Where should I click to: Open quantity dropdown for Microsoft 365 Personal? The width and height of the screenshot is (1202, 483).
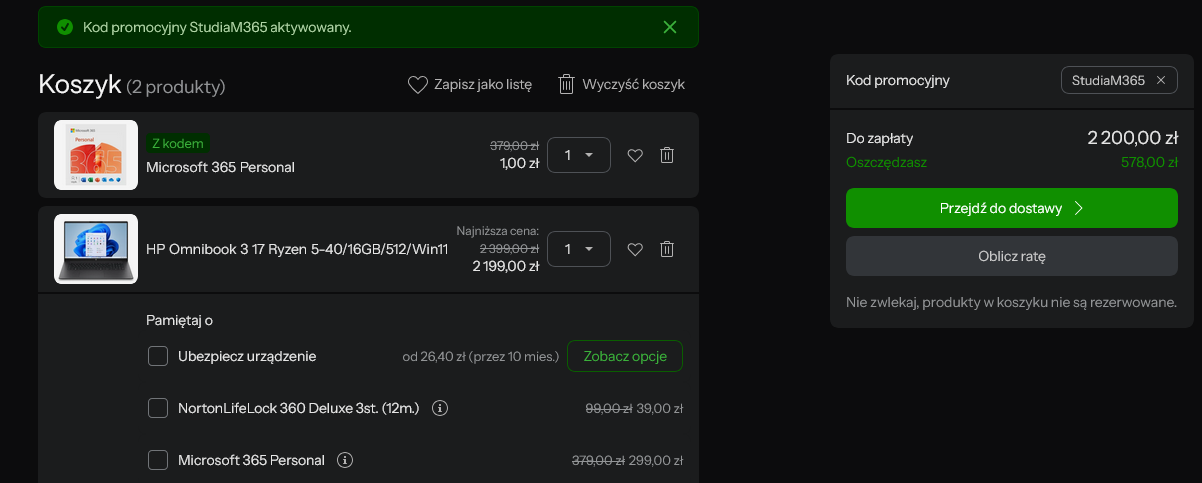(x=579, y=155)
